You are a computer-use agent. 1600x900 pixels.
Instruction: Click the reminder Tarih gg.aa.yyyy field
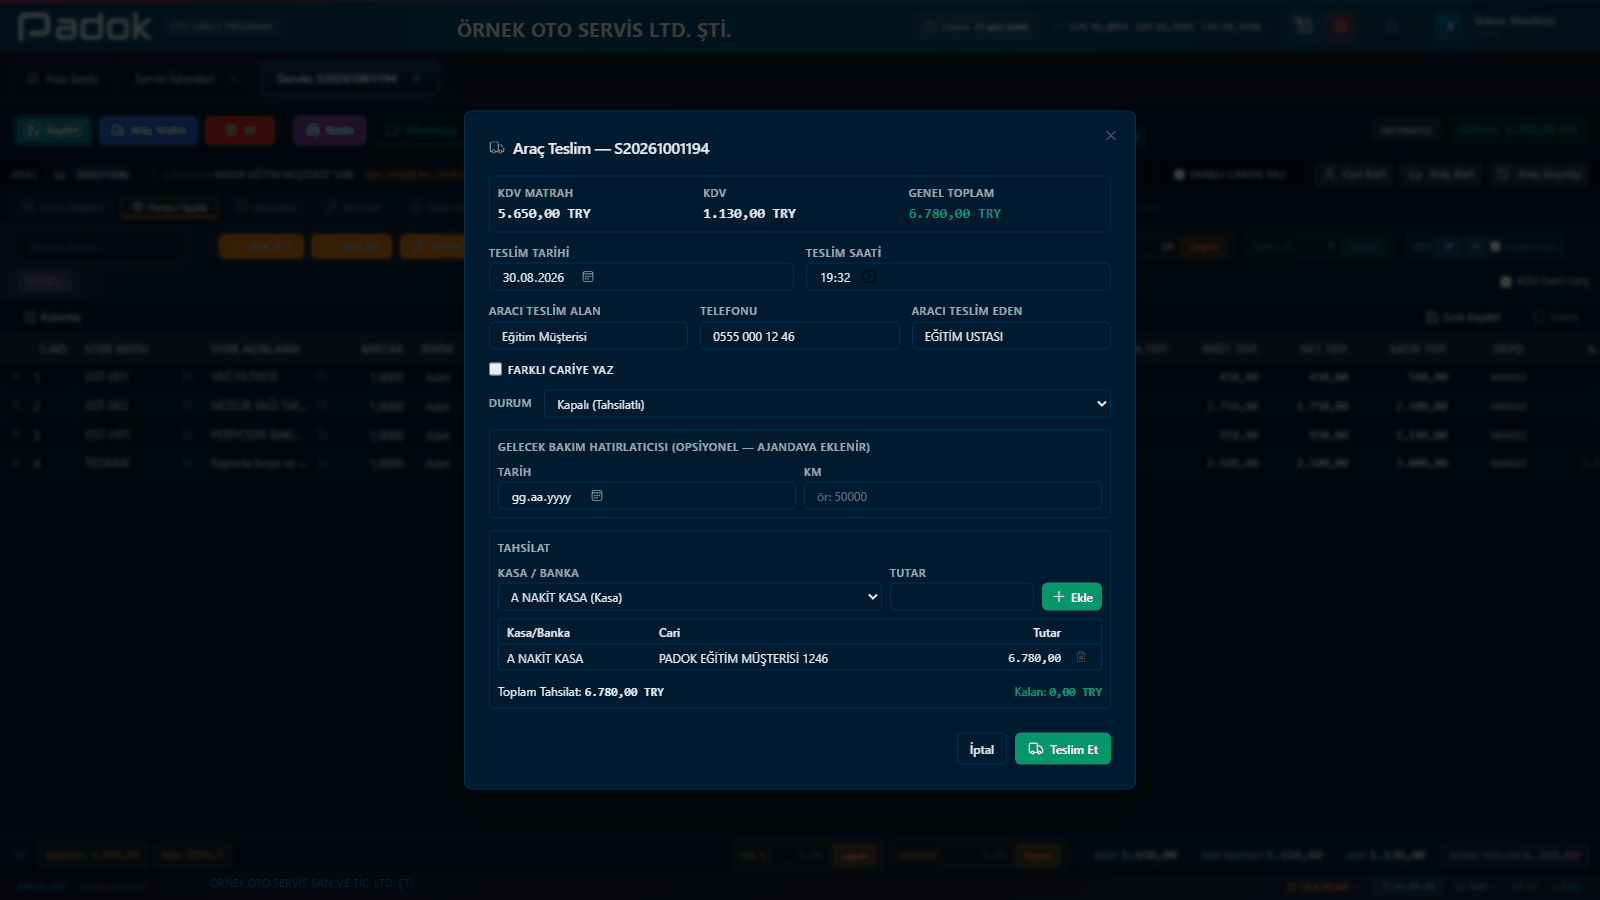647,496
